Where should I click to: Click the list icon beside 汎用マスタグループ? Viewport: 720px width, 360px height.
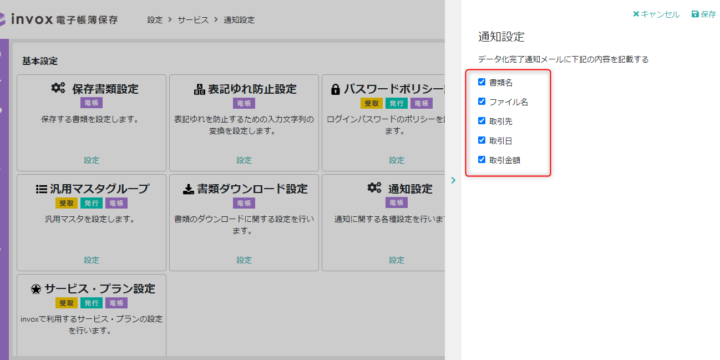tap(41, 189)
